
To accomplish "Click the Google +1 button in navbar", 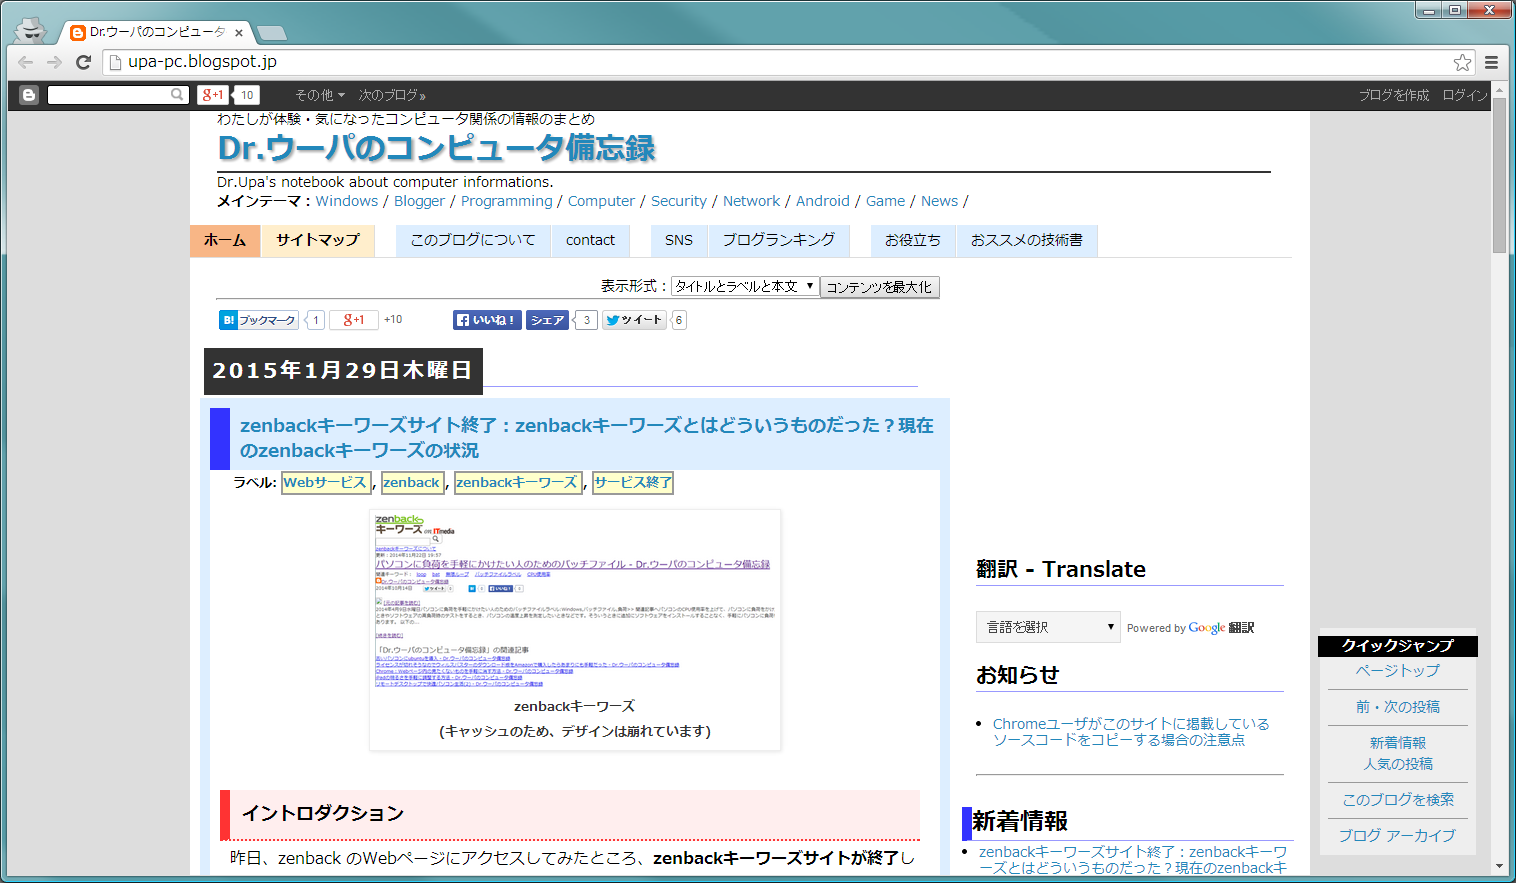I will pos(213,95).
